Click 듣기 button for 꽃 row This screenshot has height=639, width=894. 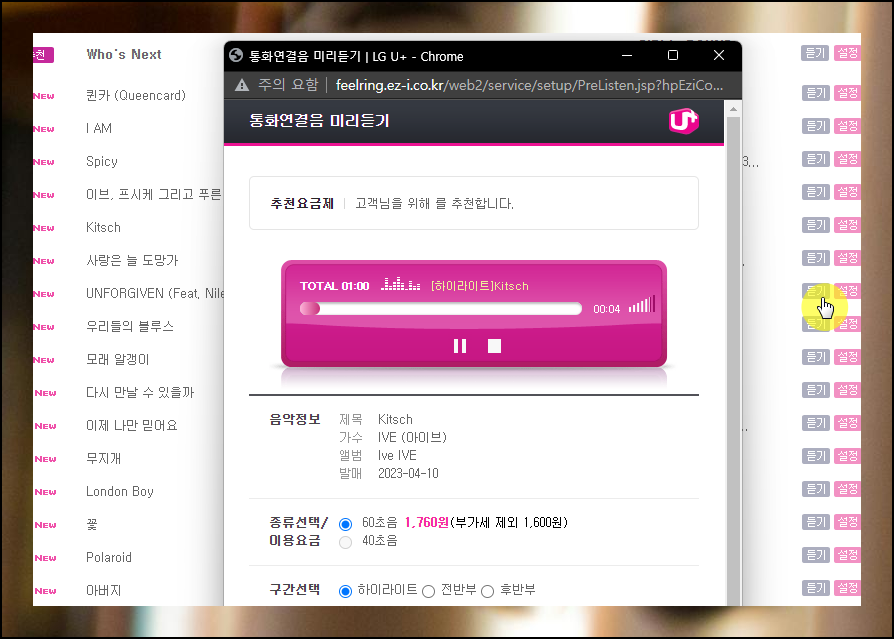(815, 522)
